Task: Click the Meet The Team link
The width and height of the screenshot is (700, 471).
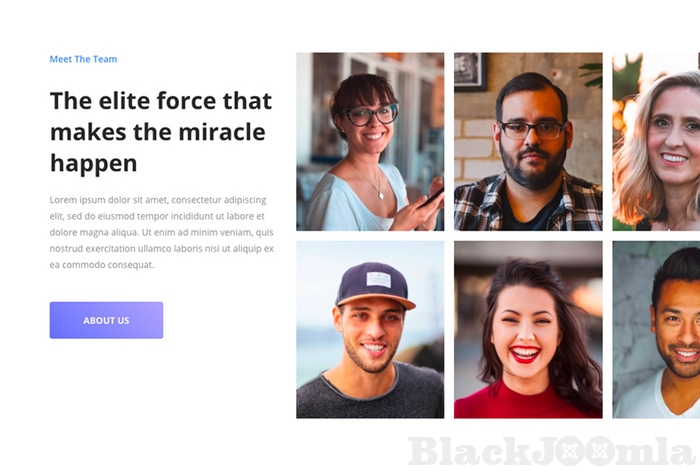Action: click(83, 59)
